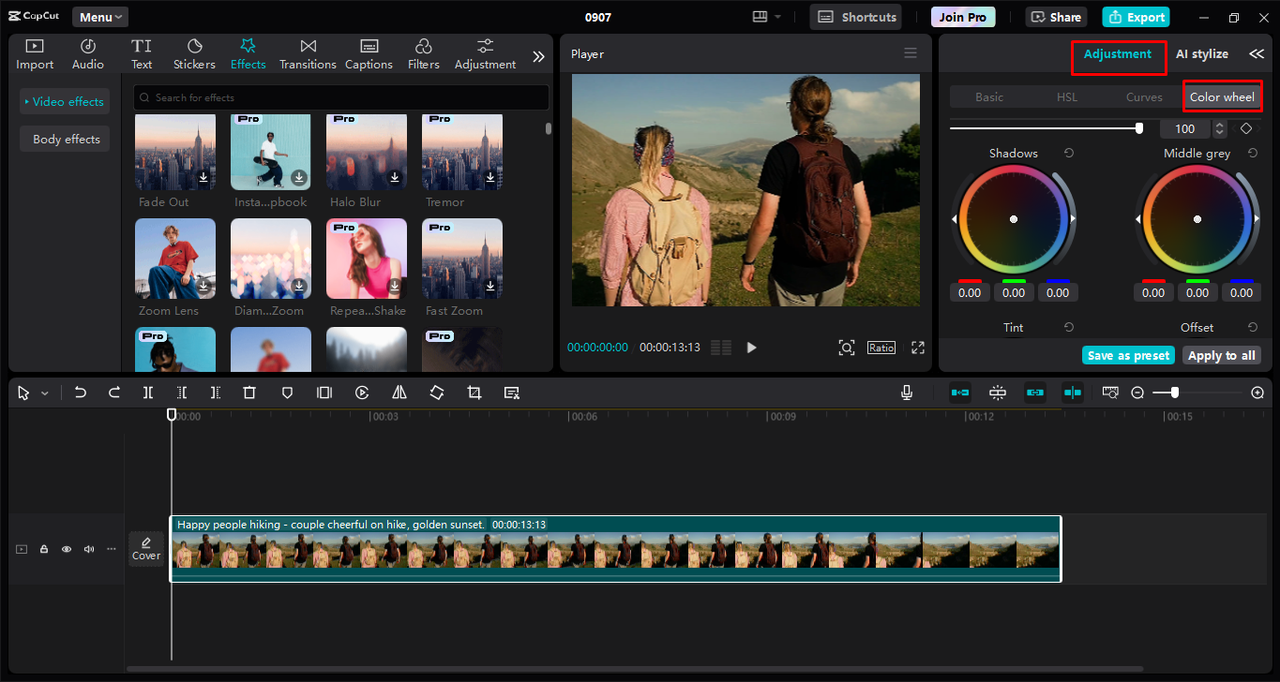Click the Join Pro button

[x=963, y=17]
